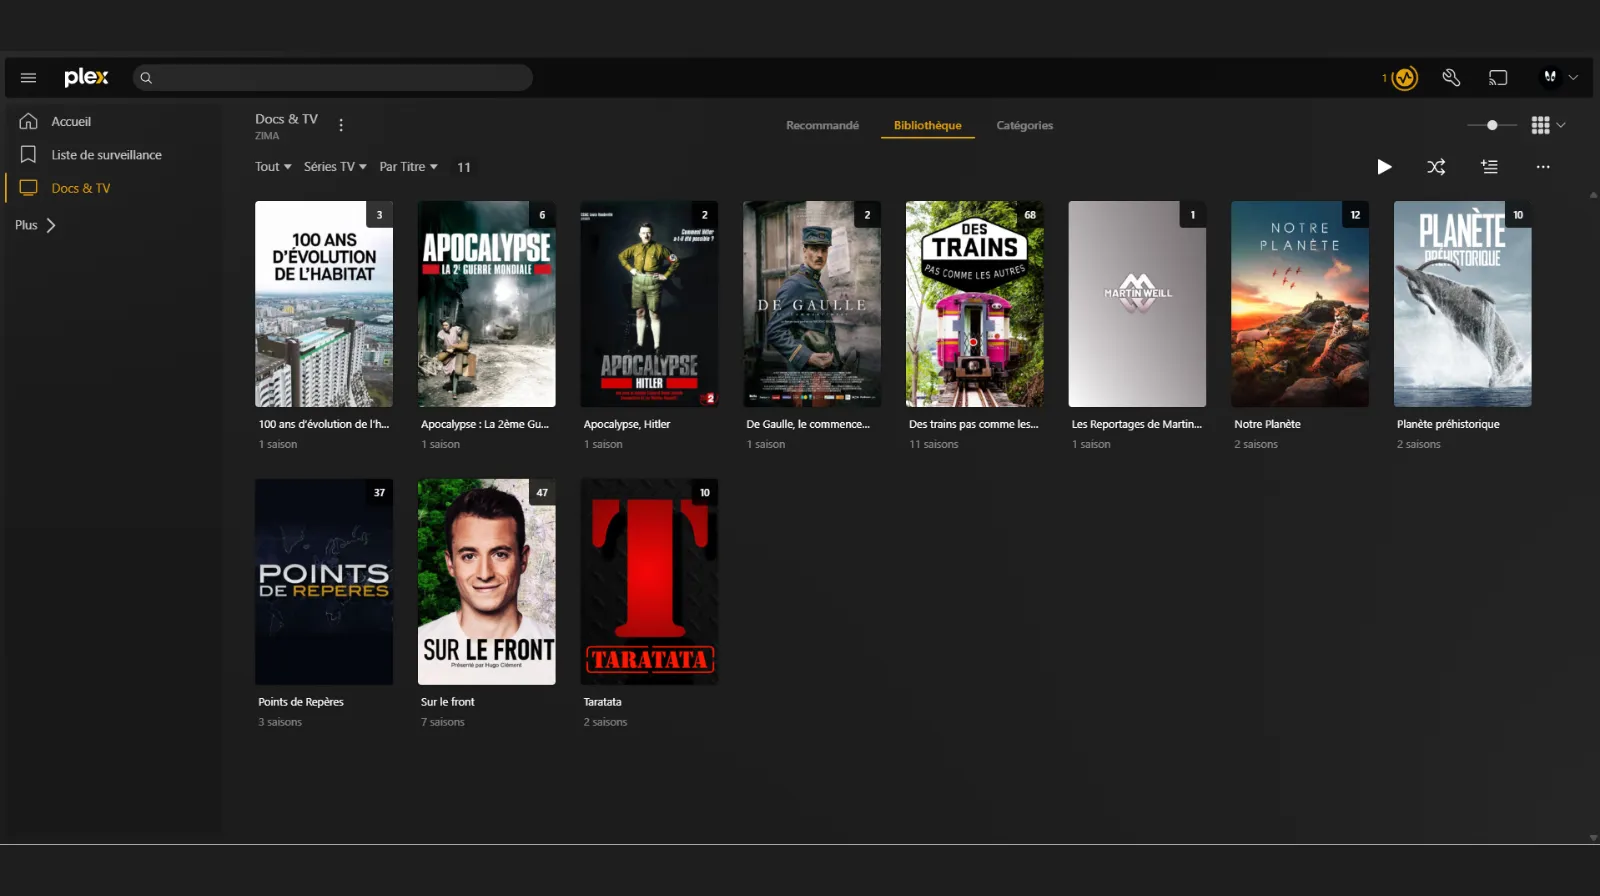This screenshot has height=896, width=1600.
Task: Open the grid view mode selector
Action: [x=1547, y=125]
